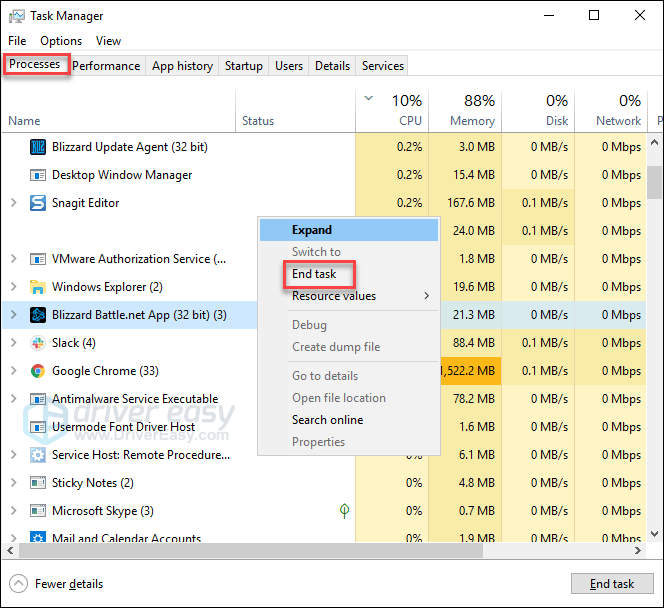Choose Expand in the context menu
The width and height of the screenshot is (664, 608).
click(349, 230)
